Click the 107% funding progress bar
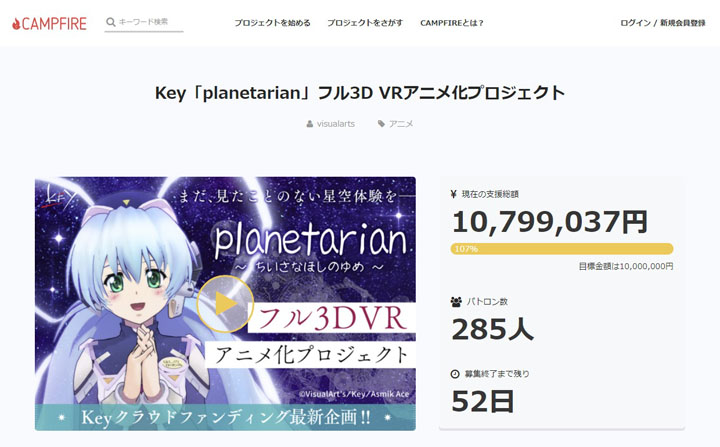The width and height of the screenshot is (720, 447). pos(561,248)
